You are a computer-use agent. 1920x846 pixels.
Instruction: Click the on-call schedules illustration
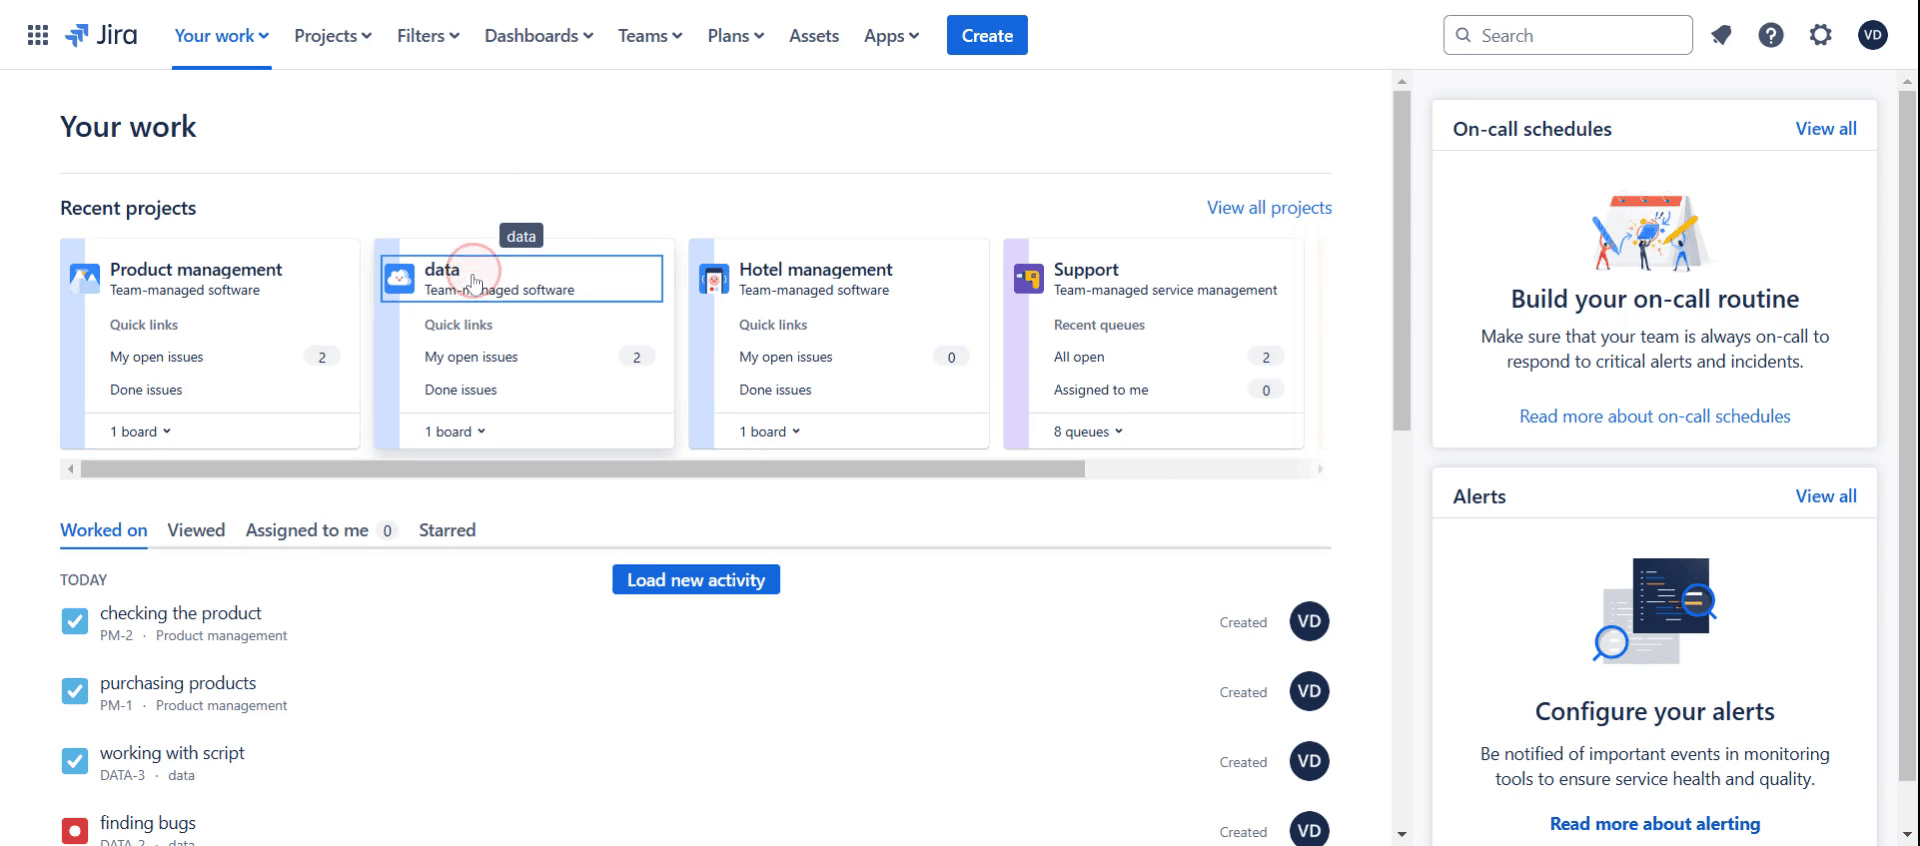[1654, 233]
